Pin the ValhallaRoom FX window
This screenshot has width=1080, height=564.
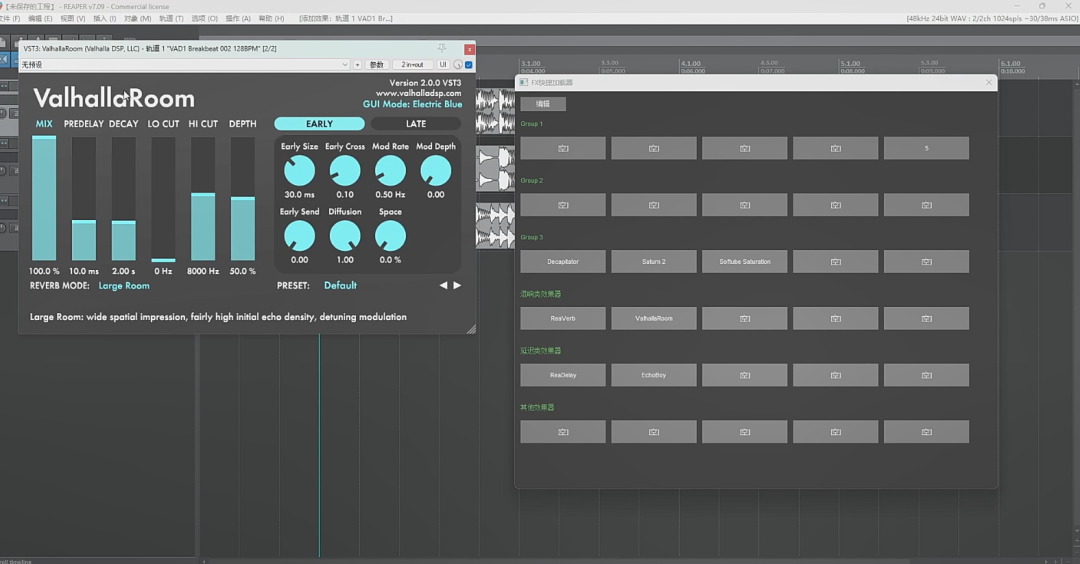click(x=442, y=48)
